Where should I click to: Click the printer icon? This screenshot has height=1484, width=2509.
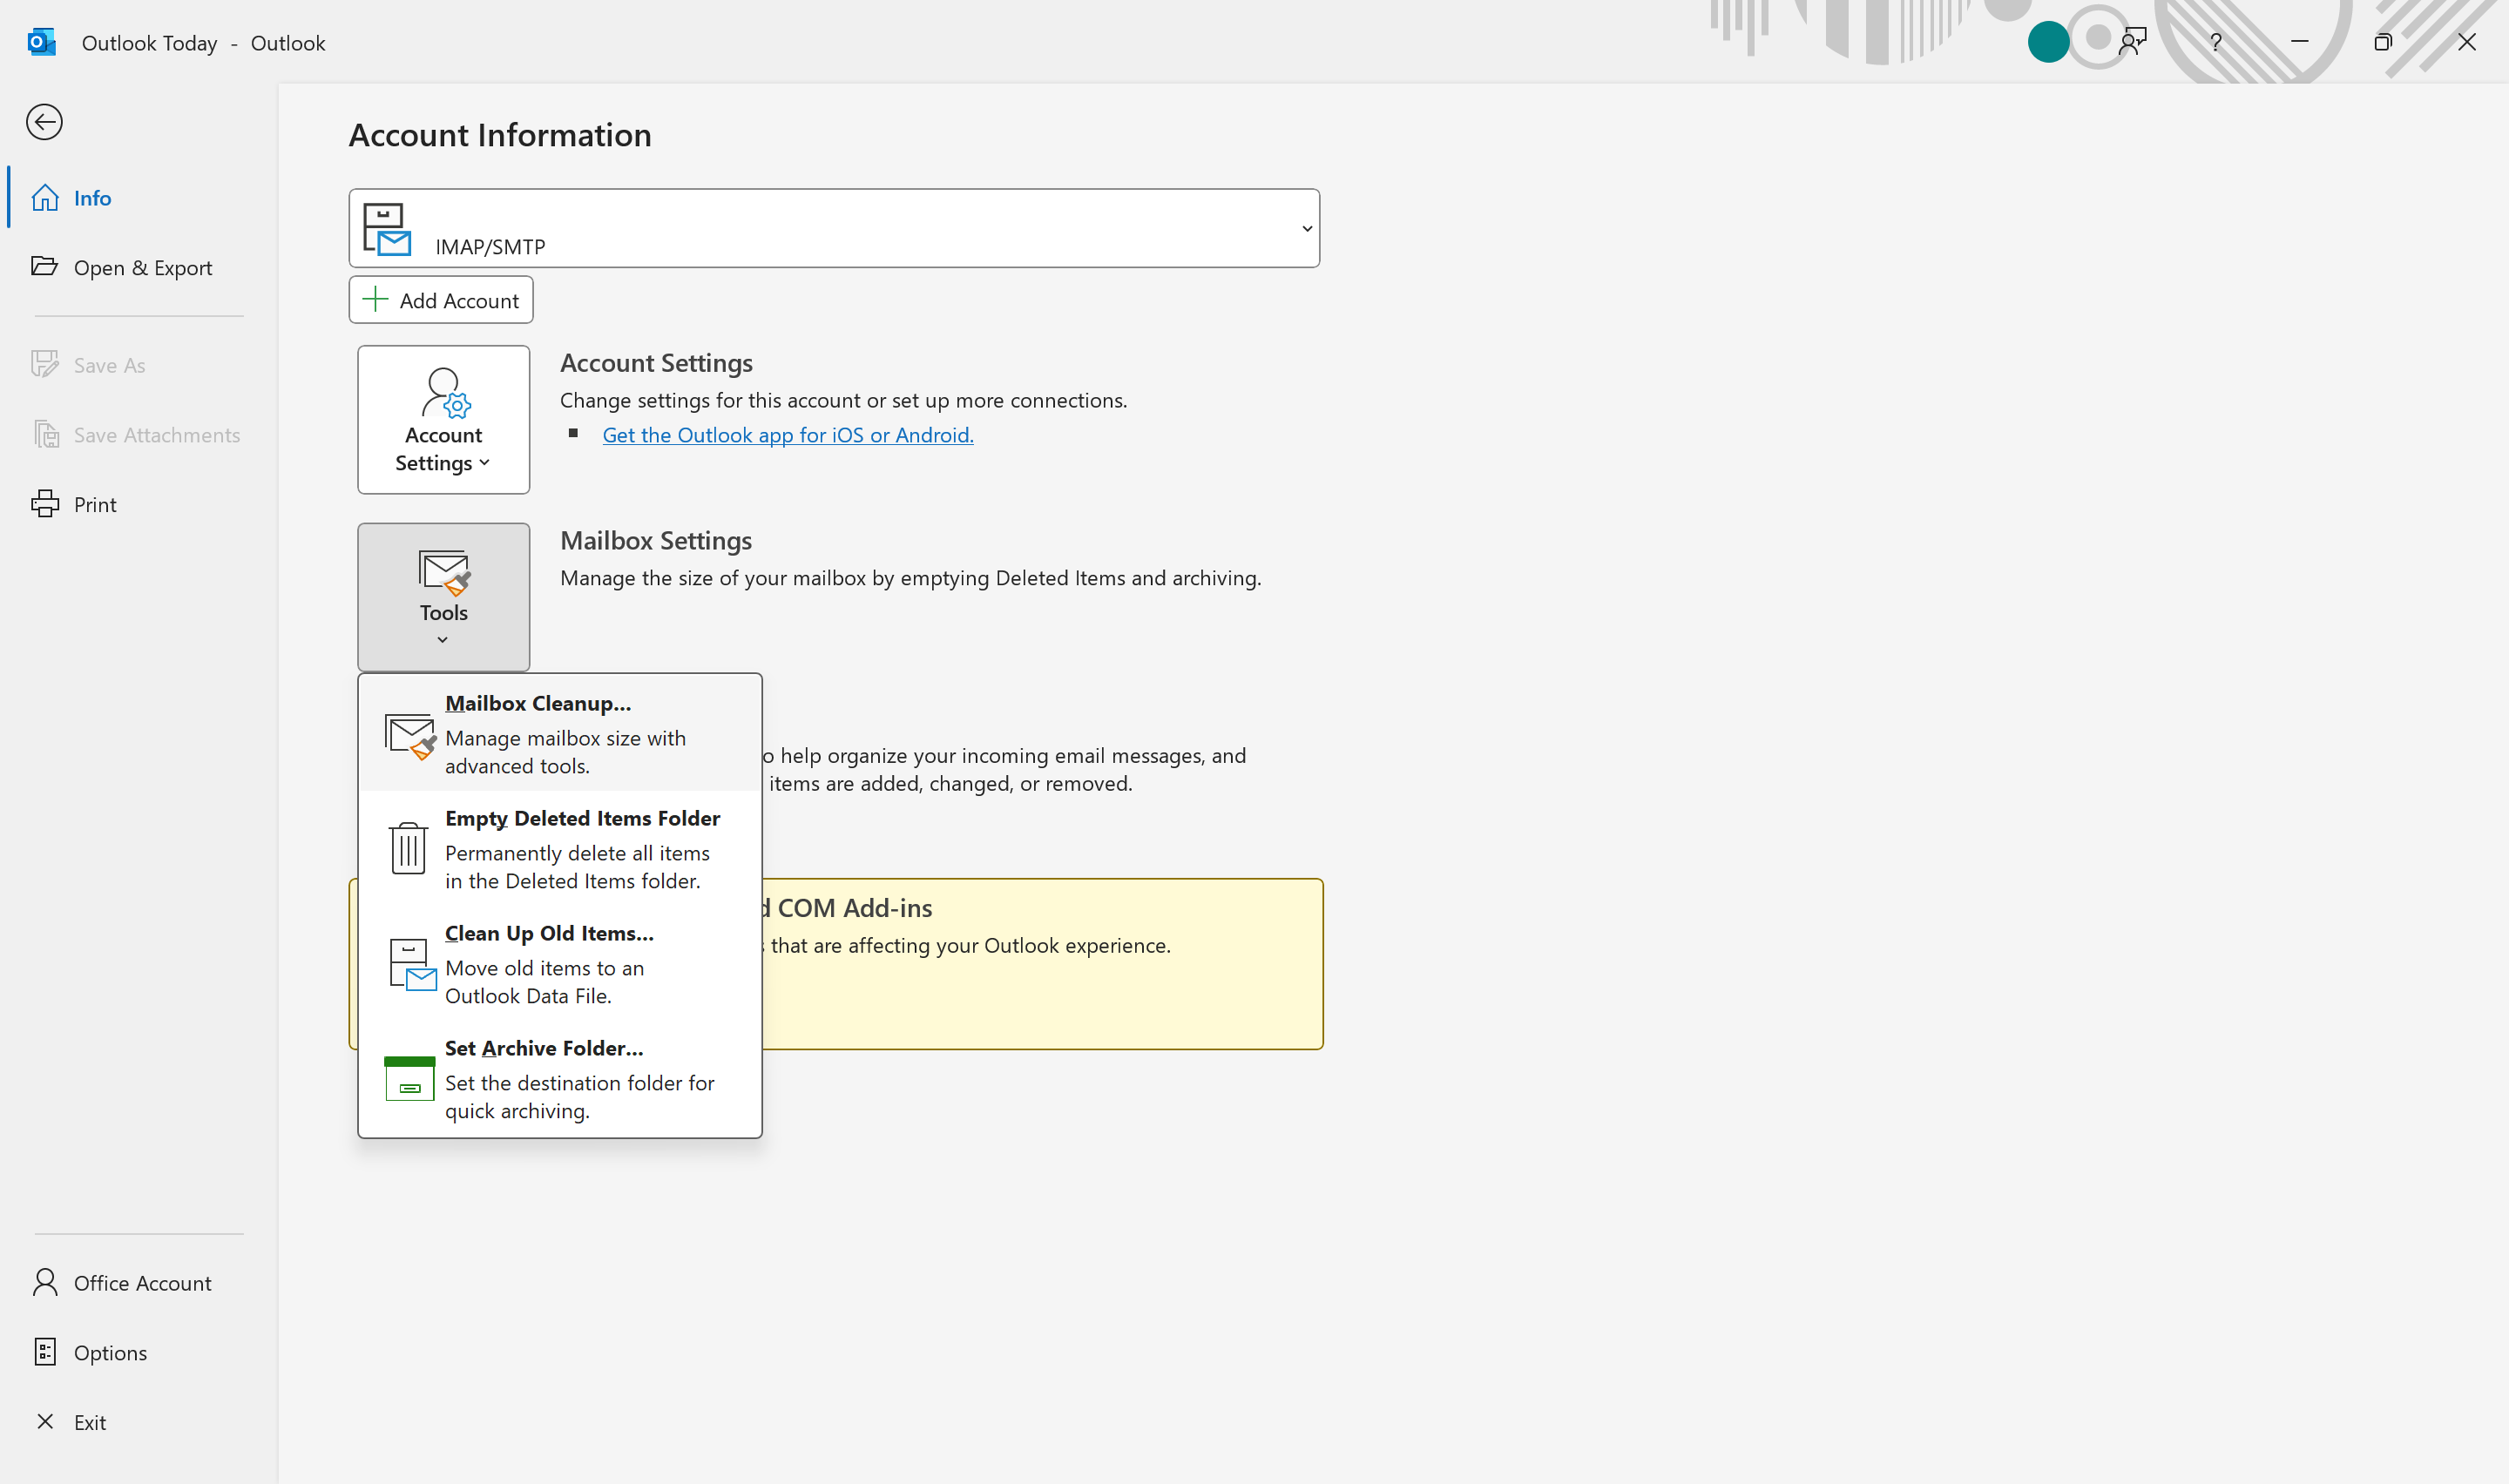(x=45, y=504)
